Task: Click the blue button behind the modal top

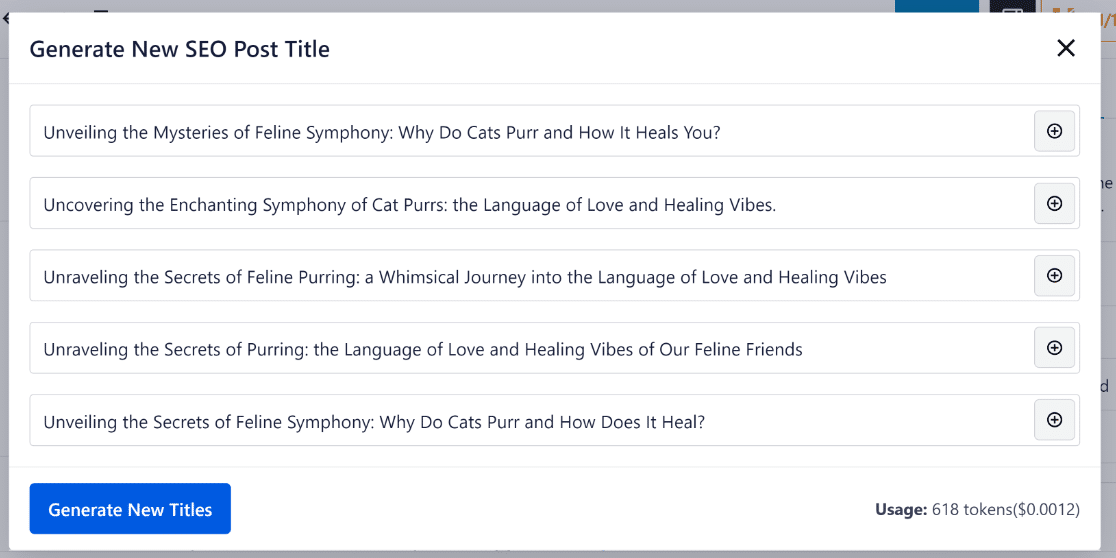Action: click(936, 5)
